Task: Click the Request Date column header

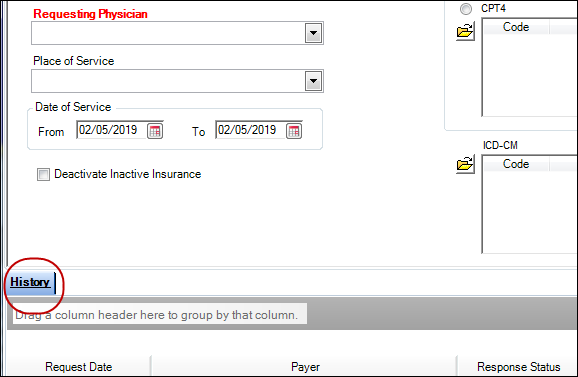Action: click(79, 367)
